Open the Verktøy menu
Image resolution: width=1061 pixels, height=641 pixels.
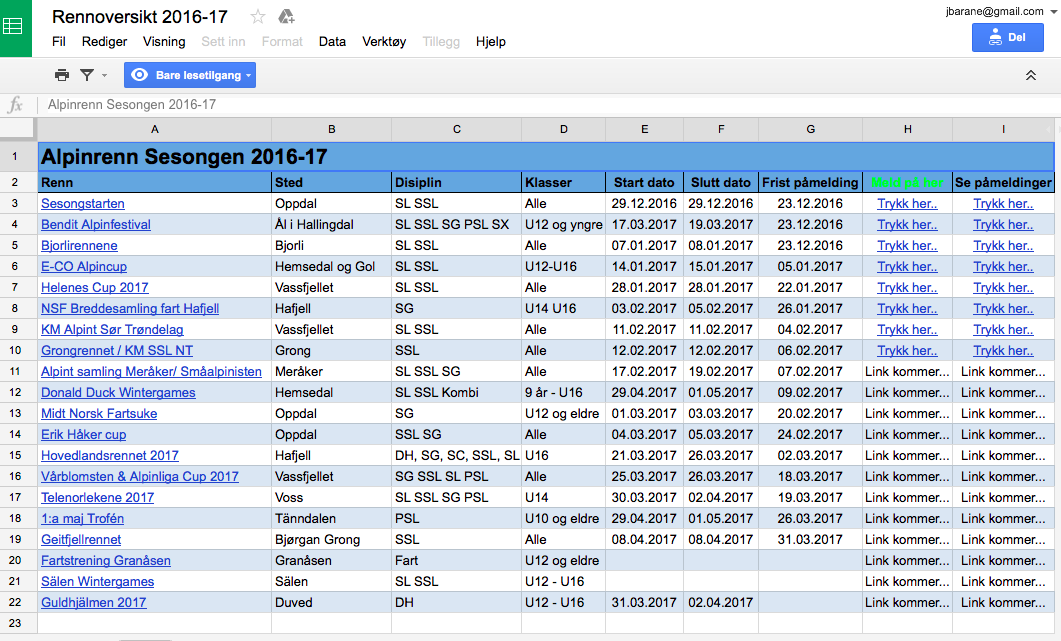point(384,42)
